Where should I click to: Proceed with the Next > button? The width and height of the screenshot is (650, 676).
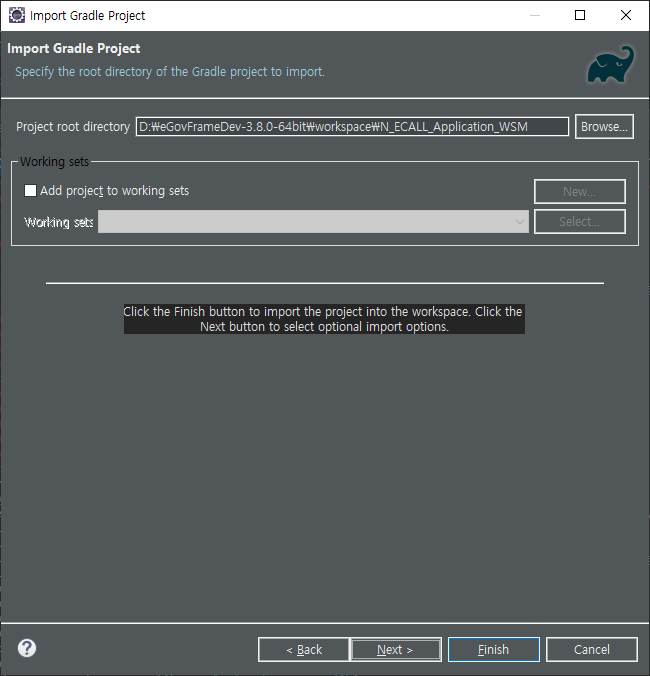point(396,649)
